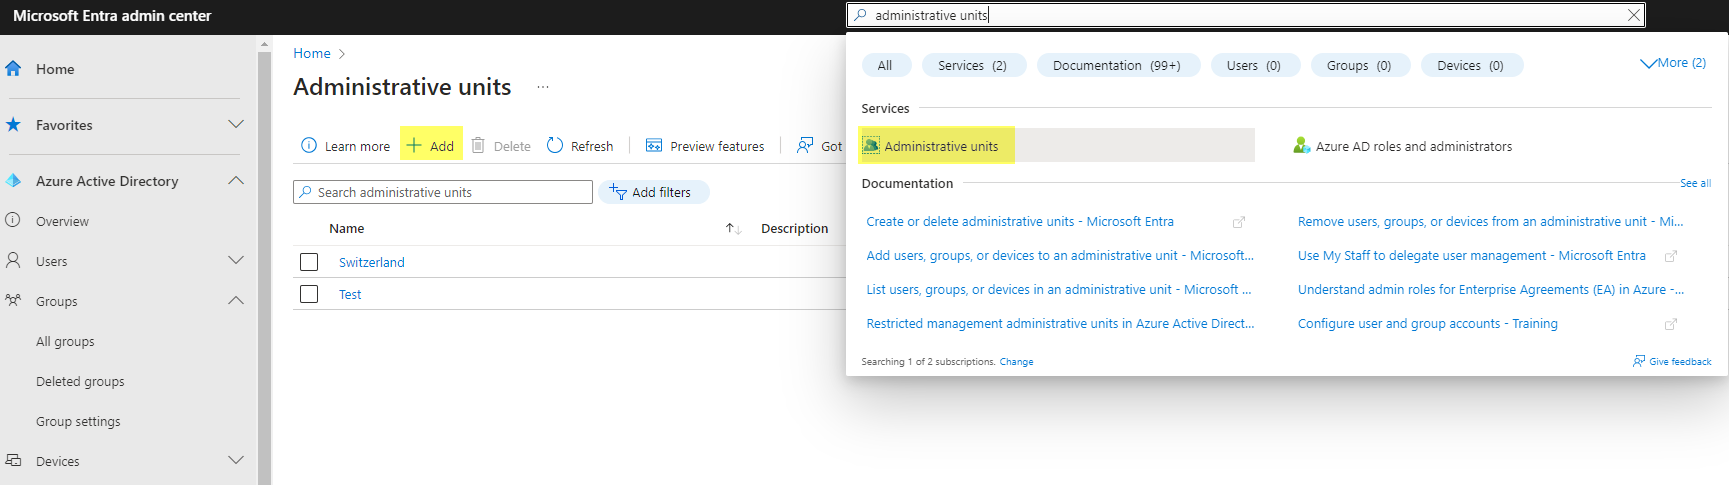Click the Favorites star icon
This screenshot has height=485, width=1729.
(13, 125)
